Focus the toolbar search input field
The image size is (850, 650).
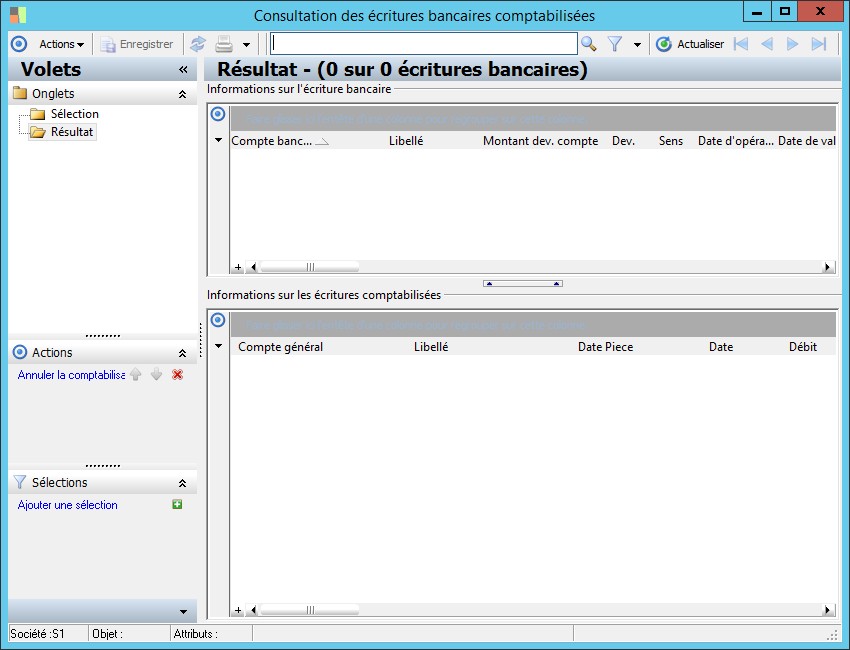click(424, 44)
